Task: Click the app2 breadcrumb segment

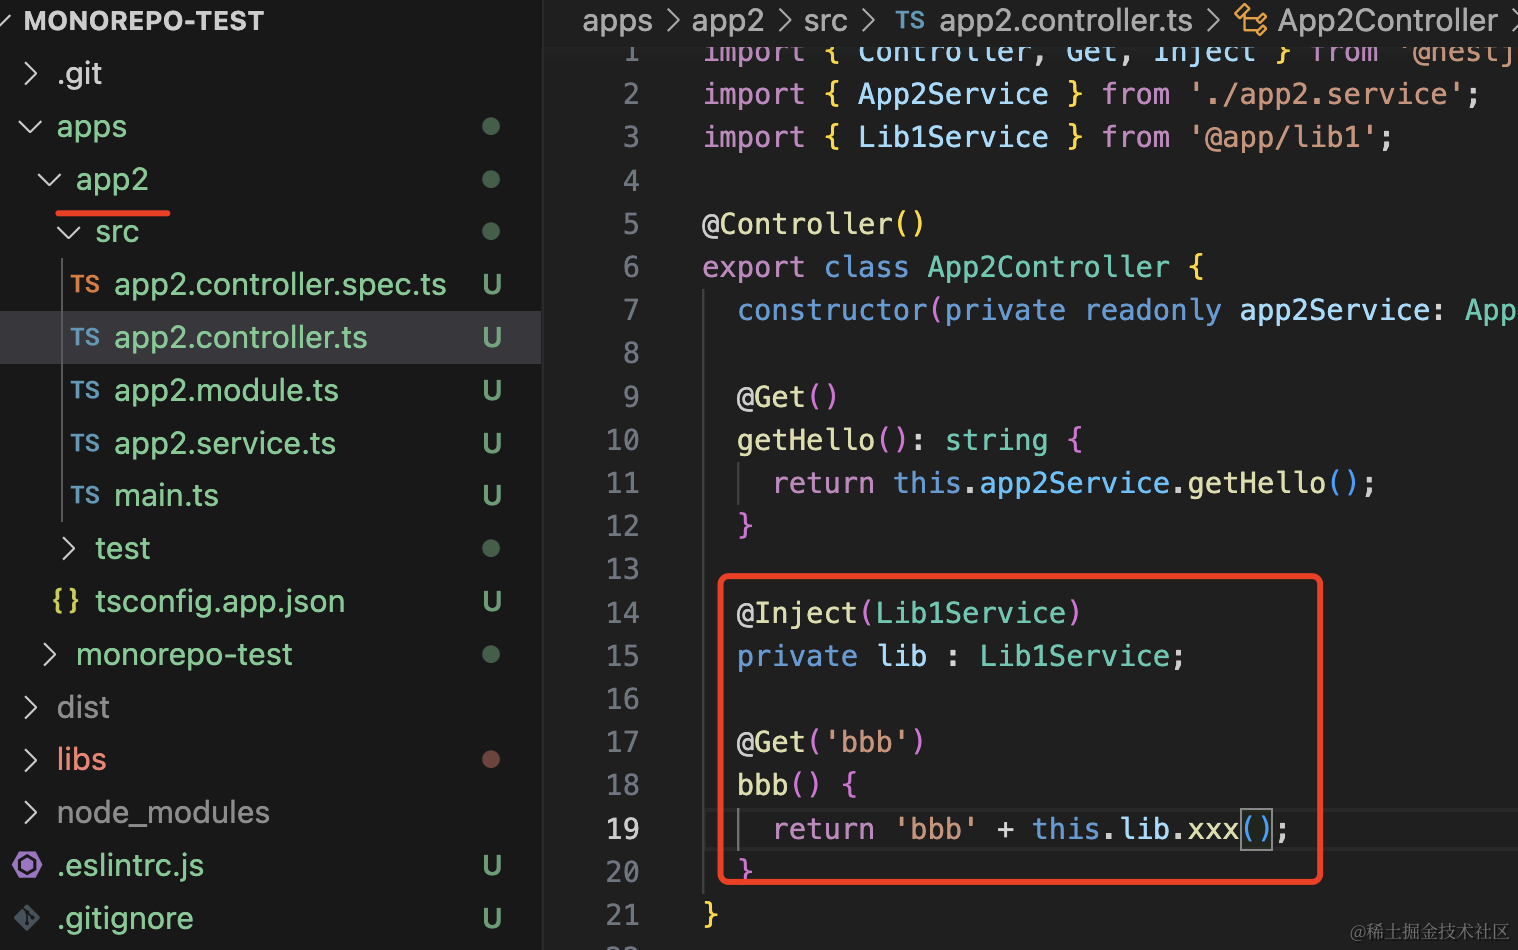Action: pos(727,20)
